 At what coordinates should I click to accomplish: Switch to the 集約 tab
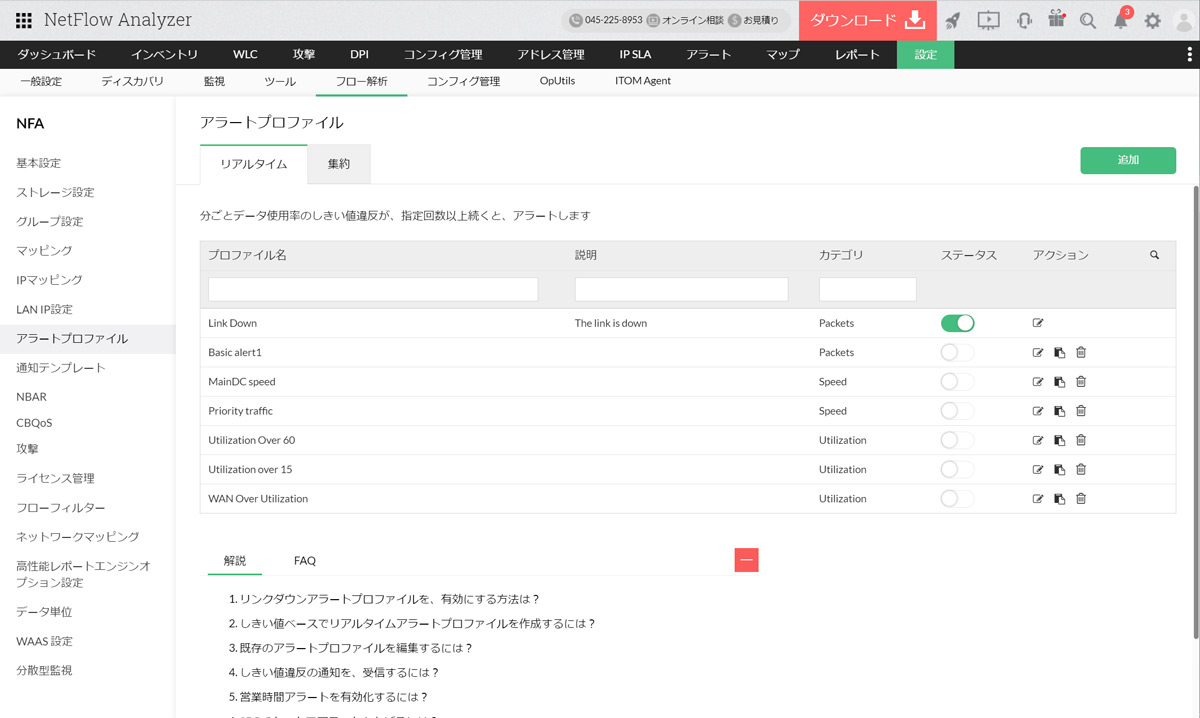339,164
